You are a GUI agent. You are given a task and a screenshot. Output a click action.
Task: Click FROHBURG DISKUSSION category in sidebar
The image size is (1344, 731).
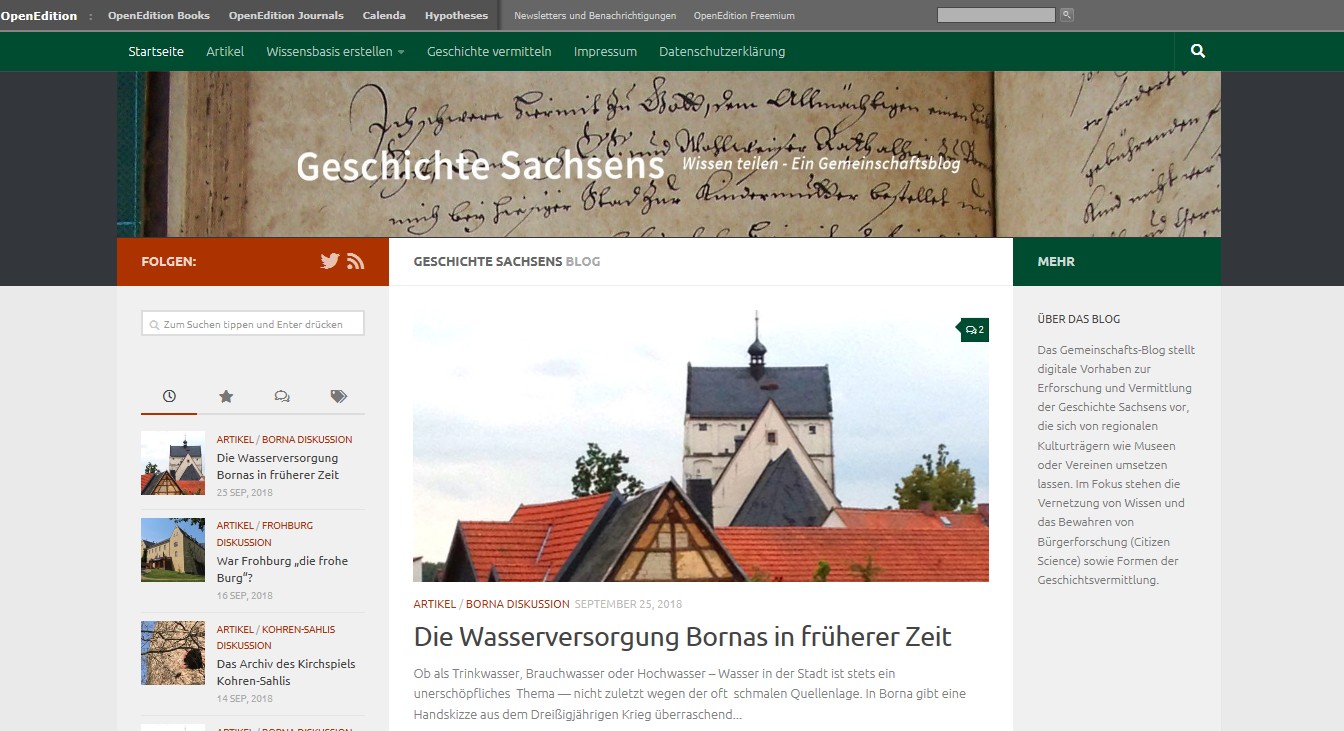tap(265, 533)
